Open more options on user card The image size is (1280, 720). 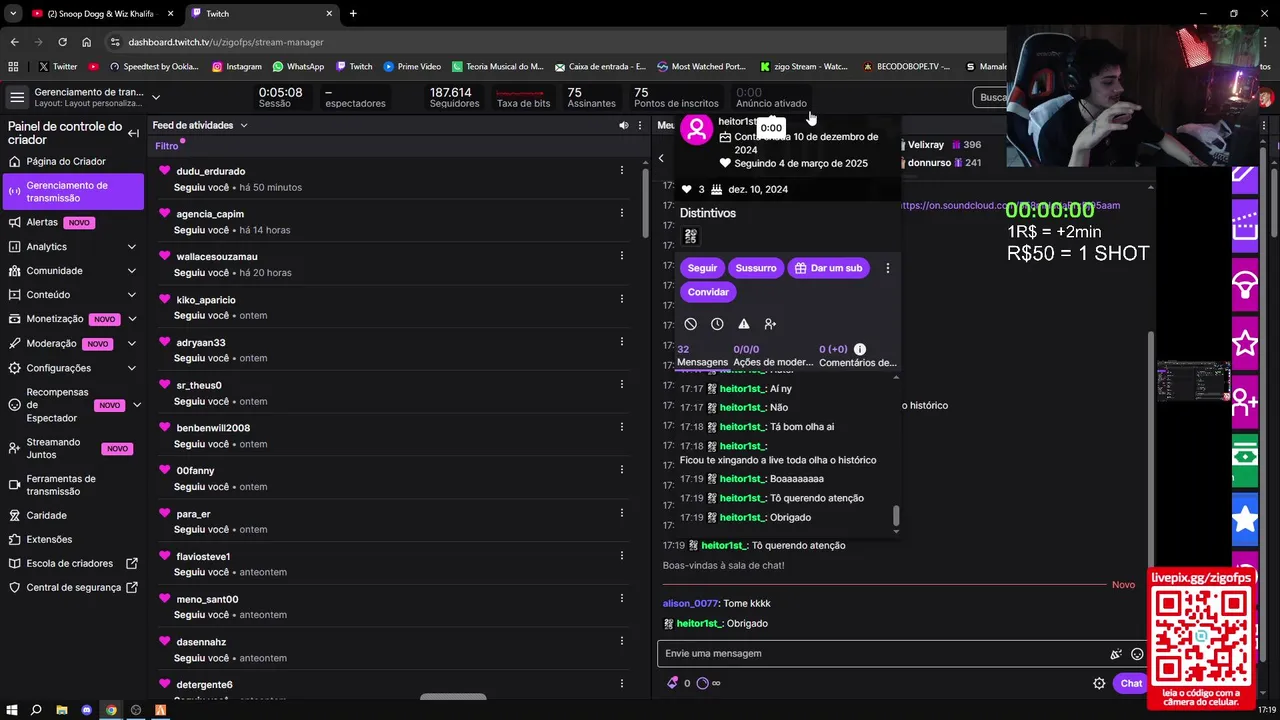coord(887,268)
